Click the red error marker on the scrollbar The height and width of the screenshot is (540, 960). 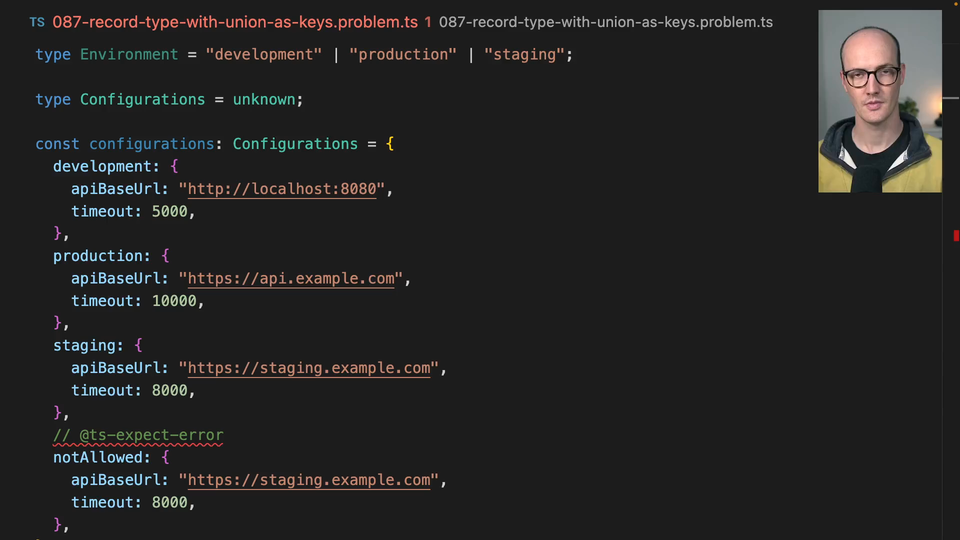pyautogui.click(x=956, y=236)
